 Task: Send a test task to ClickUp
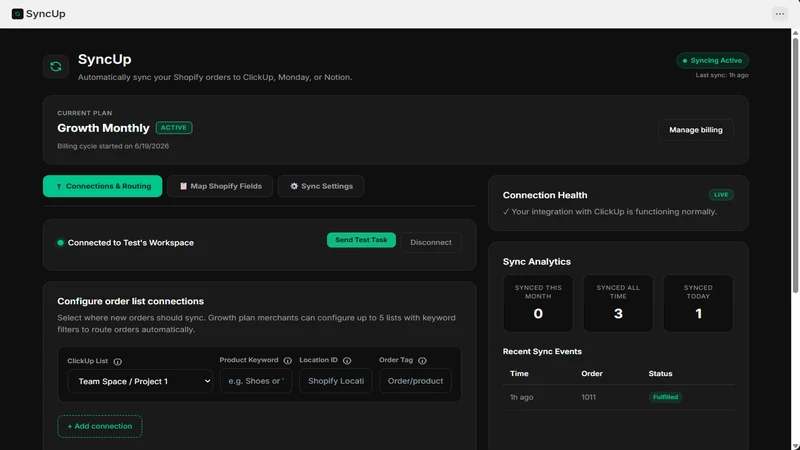(x=361, y=240)
